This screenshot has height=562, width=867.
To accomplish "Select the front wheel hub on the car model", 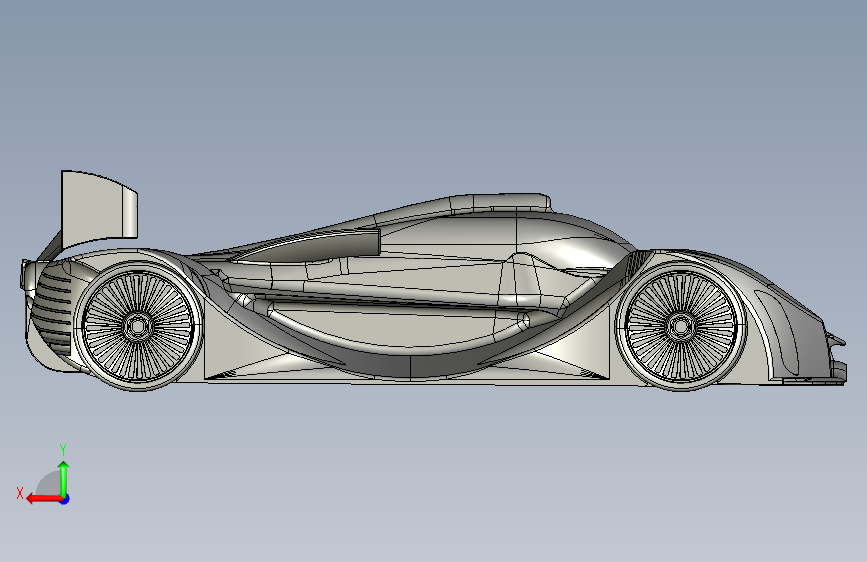I will [680, 326].
